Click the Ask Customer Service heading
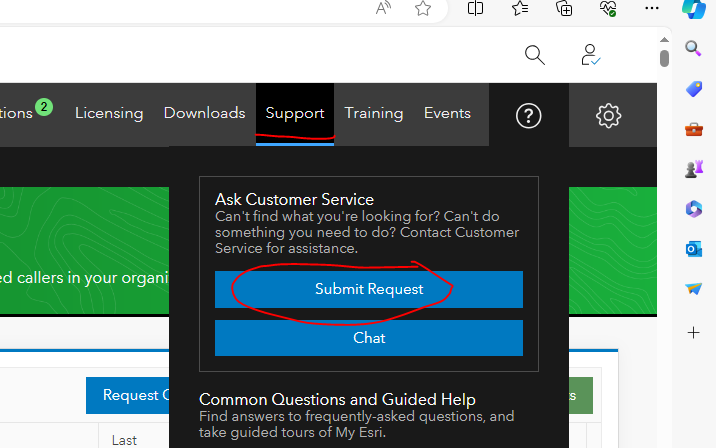Image resolution: width=716 pixels, height=448 pixels. (x=295, y=200)
